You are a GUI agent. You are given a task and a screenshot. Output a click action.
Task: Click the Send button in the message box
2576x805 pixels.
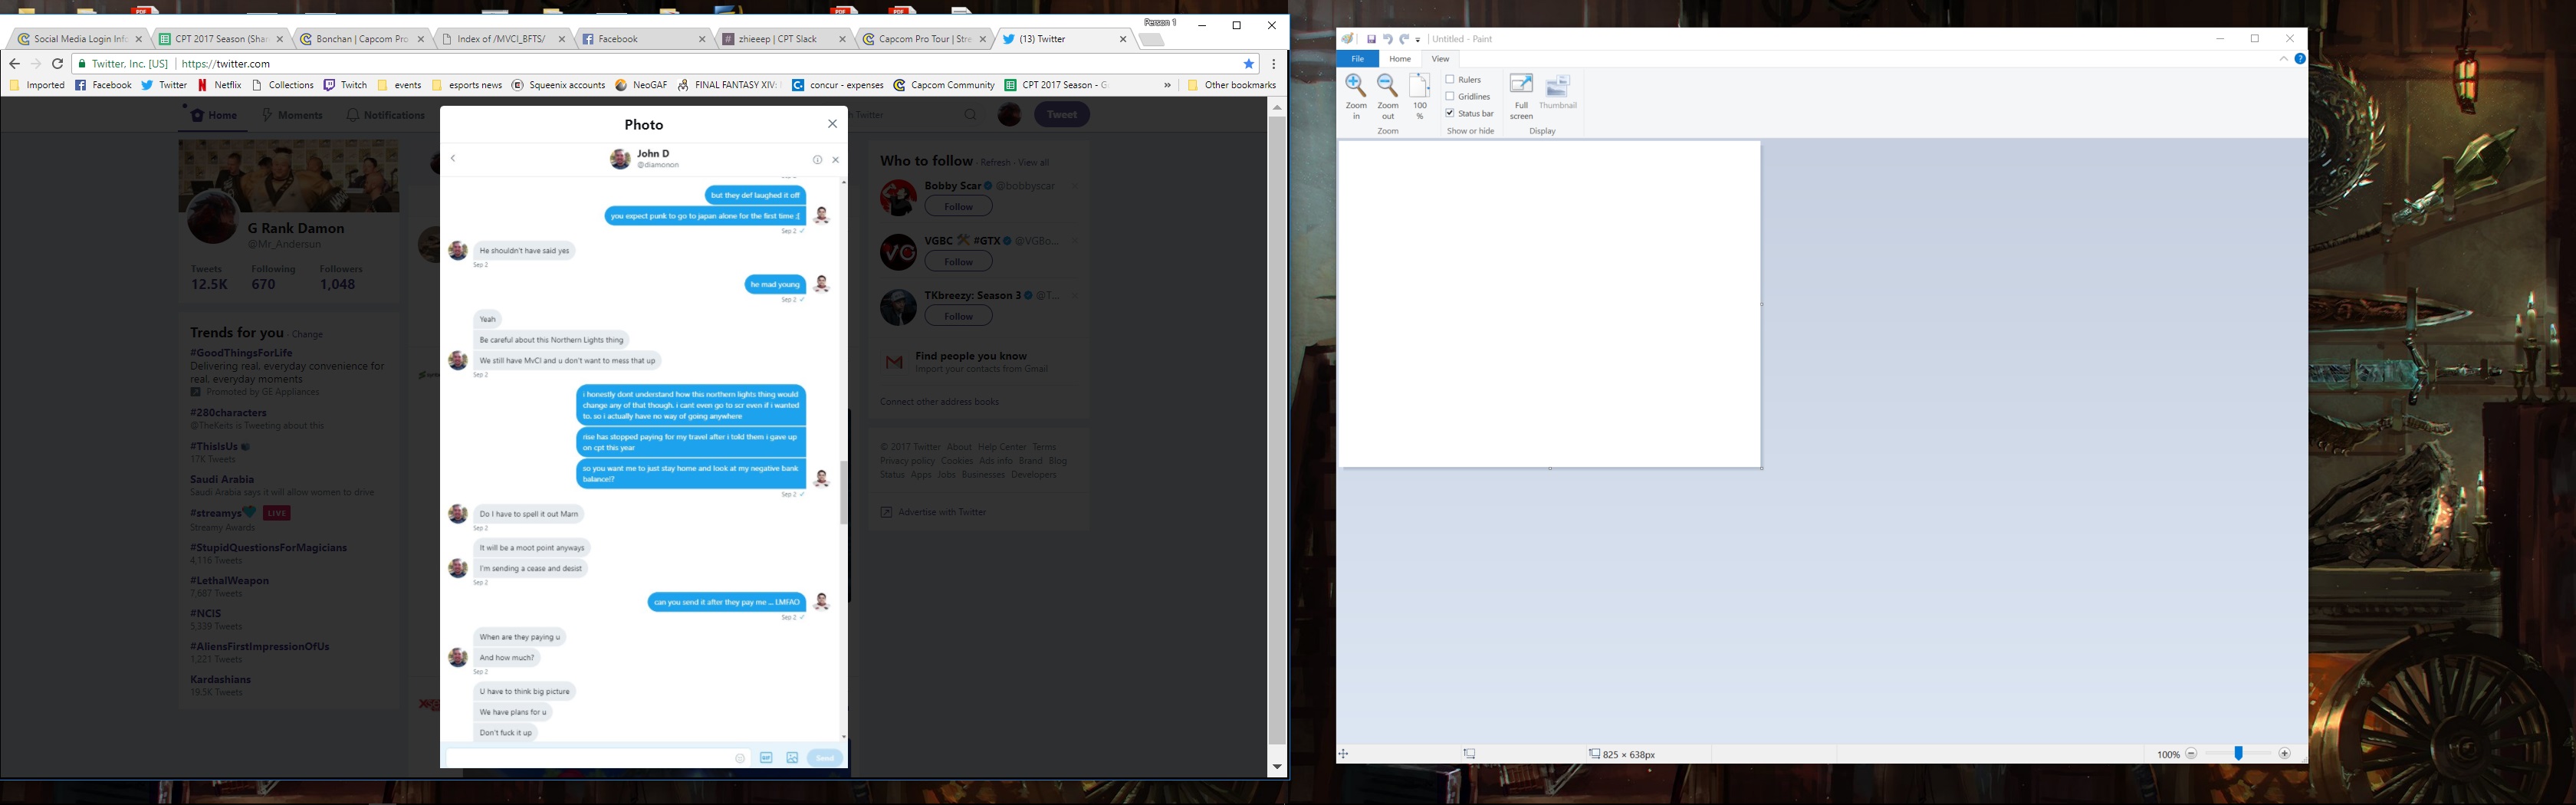point(825,758)
